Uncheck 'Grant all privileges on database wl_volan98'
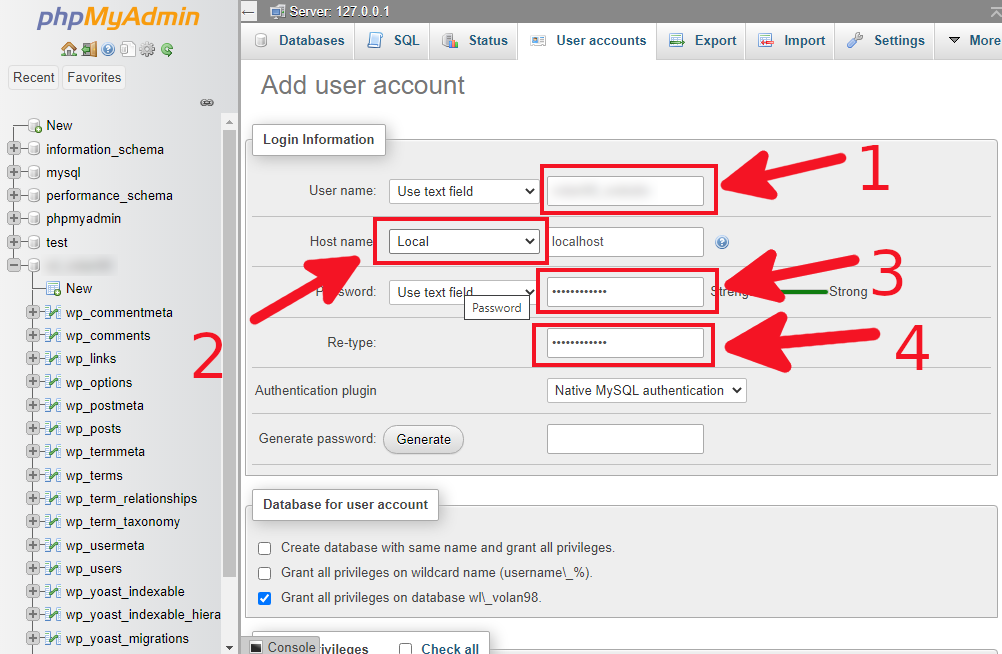Viewport: 1002px width, 654px height. point(265,599)
